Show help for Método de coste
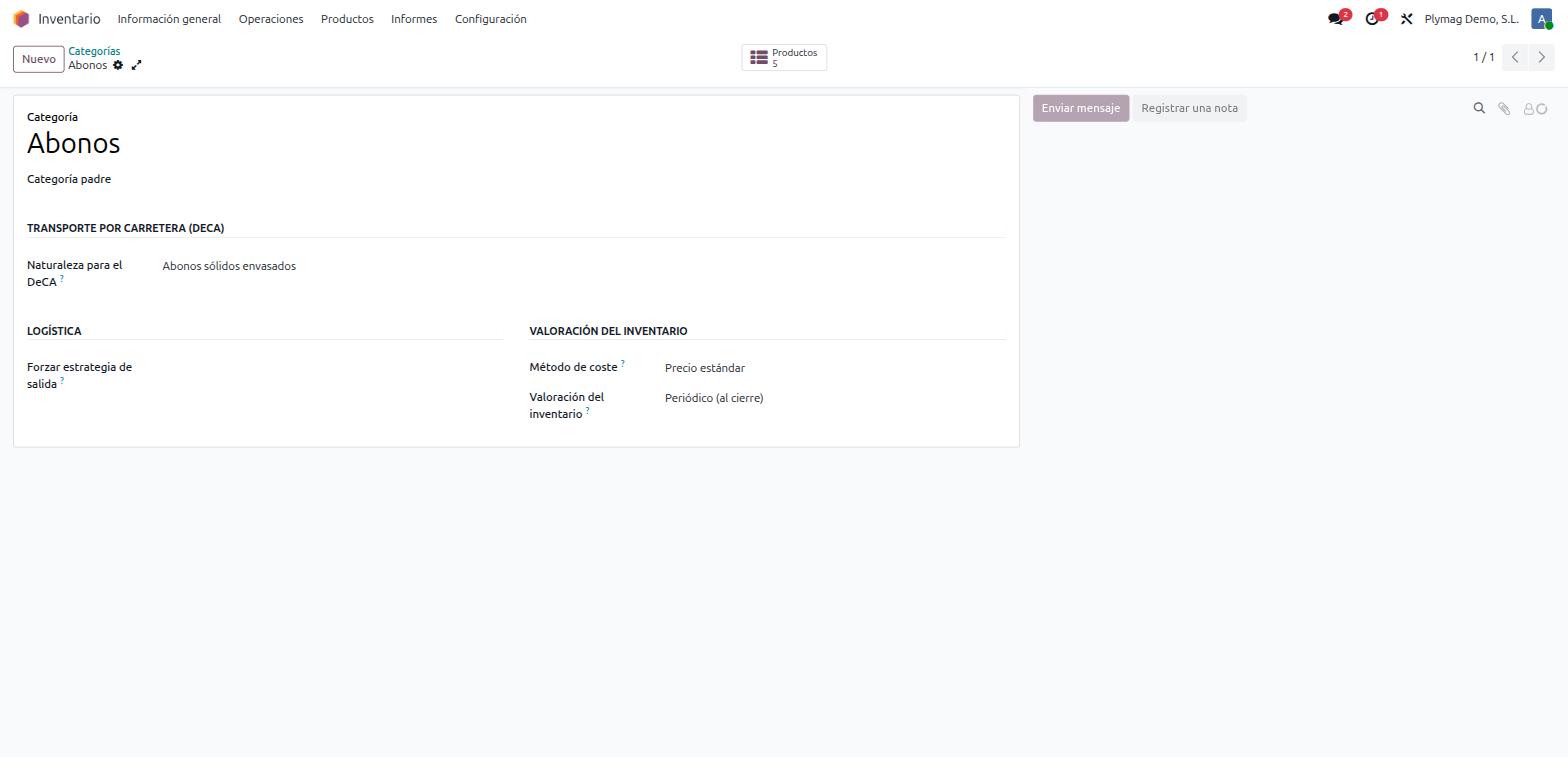This screenshot has height=757, width=1568. coord(623,364)
